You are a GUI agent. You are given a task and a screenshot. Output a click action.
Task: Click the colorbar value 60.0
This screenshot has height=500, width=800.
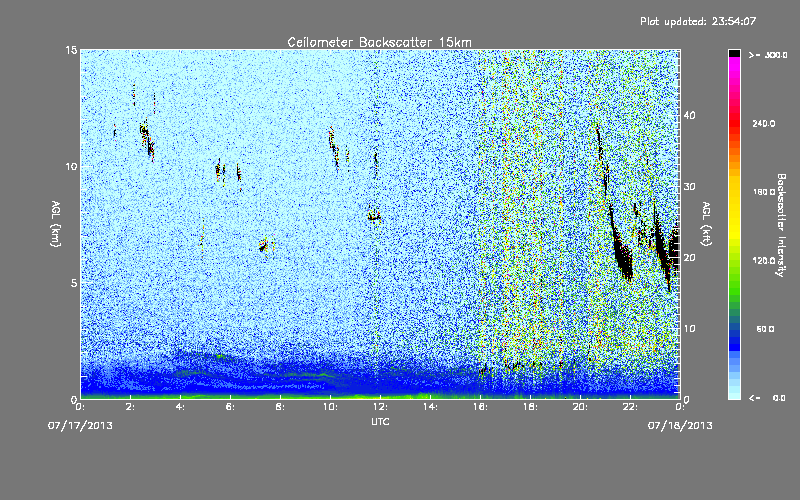point(765,329)
